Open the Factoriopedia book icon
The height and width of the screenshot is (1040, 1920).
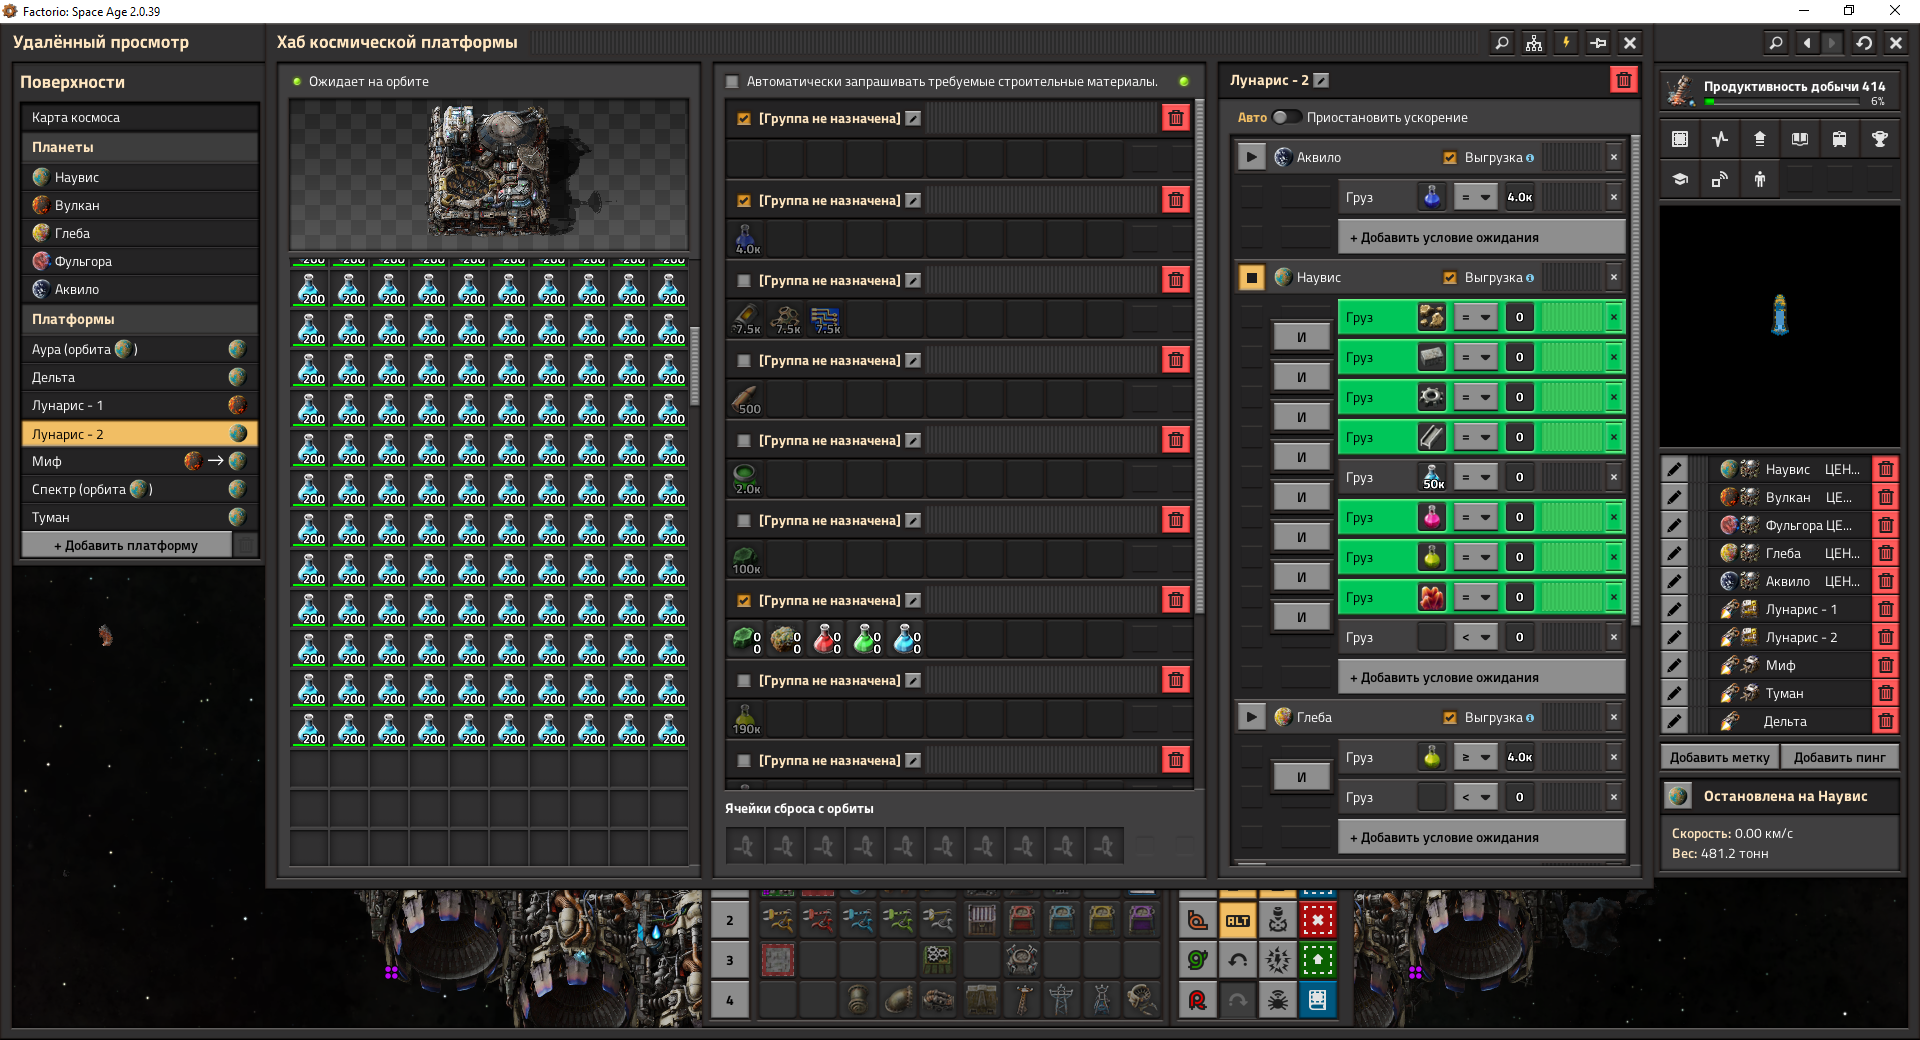[1800, 139]
